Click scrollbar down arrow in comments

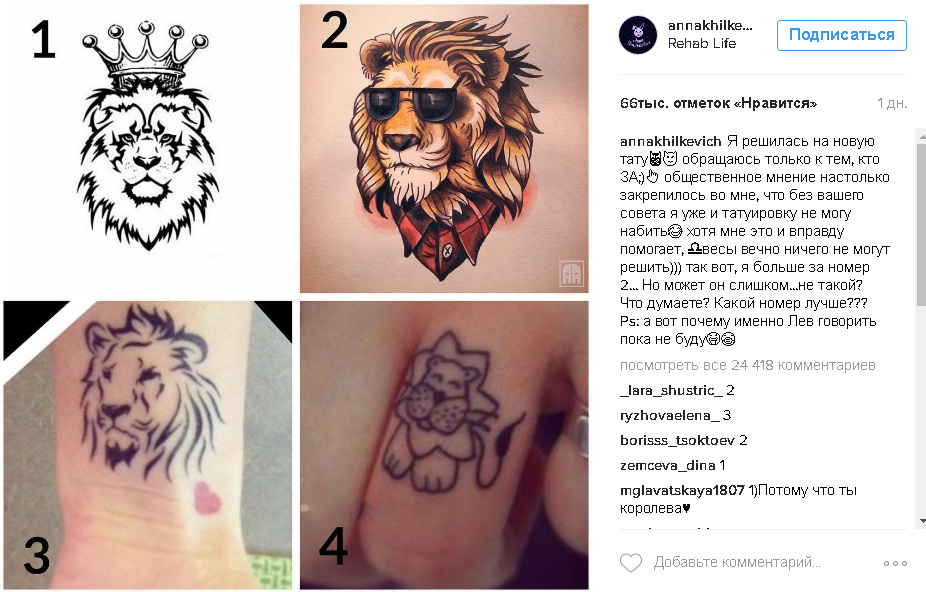(x=921, y=521)
